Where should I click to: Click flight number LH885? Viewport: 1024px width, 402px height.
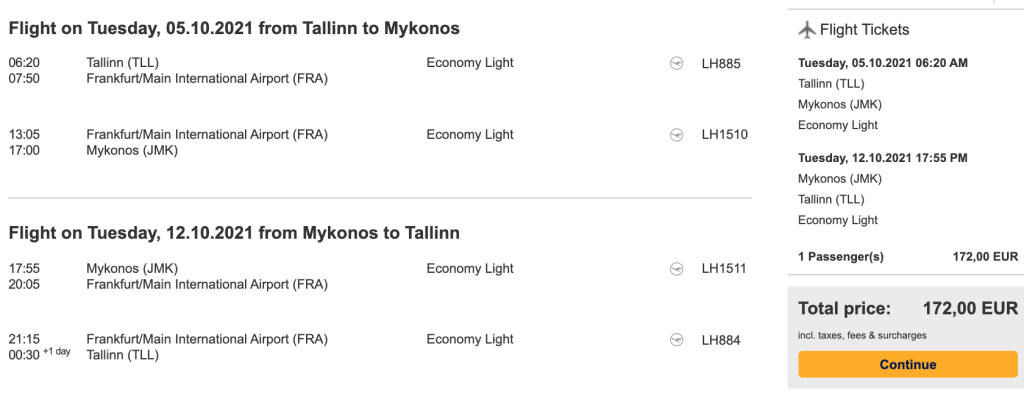pyautogui.click(x=721, y=63)
